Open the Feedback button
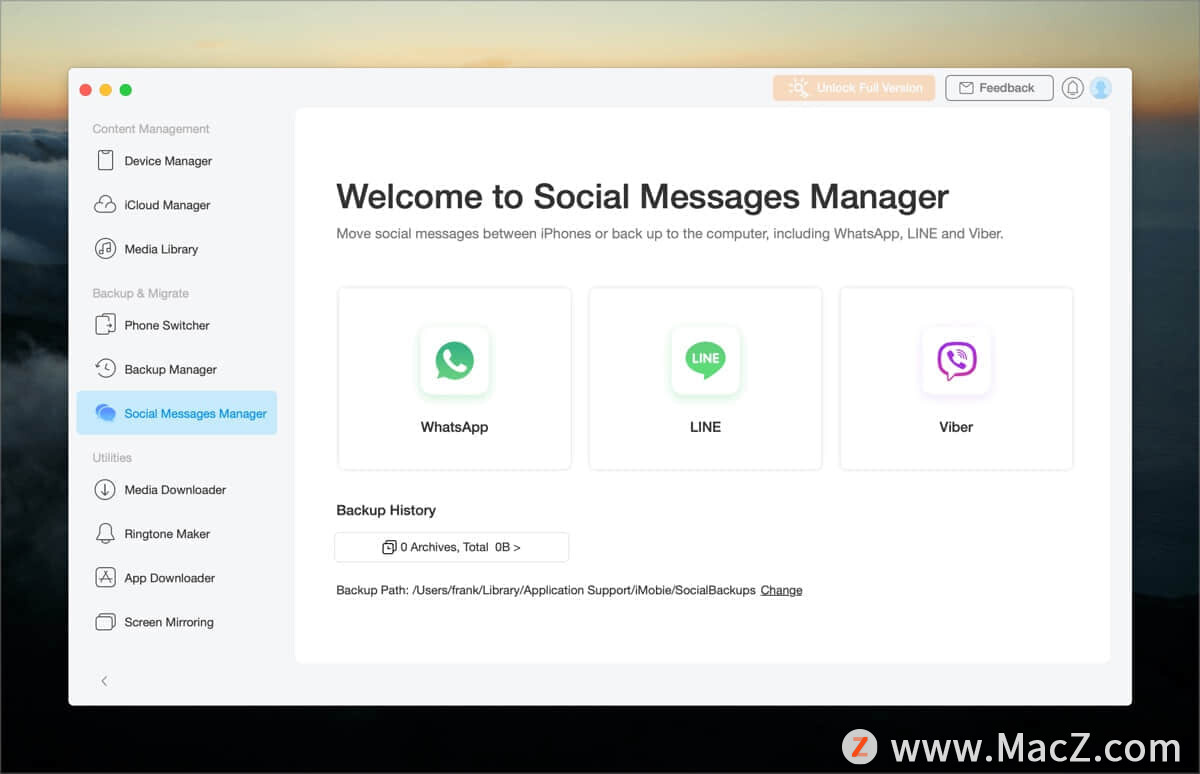 pyautogui.click(x=999, y=88)
